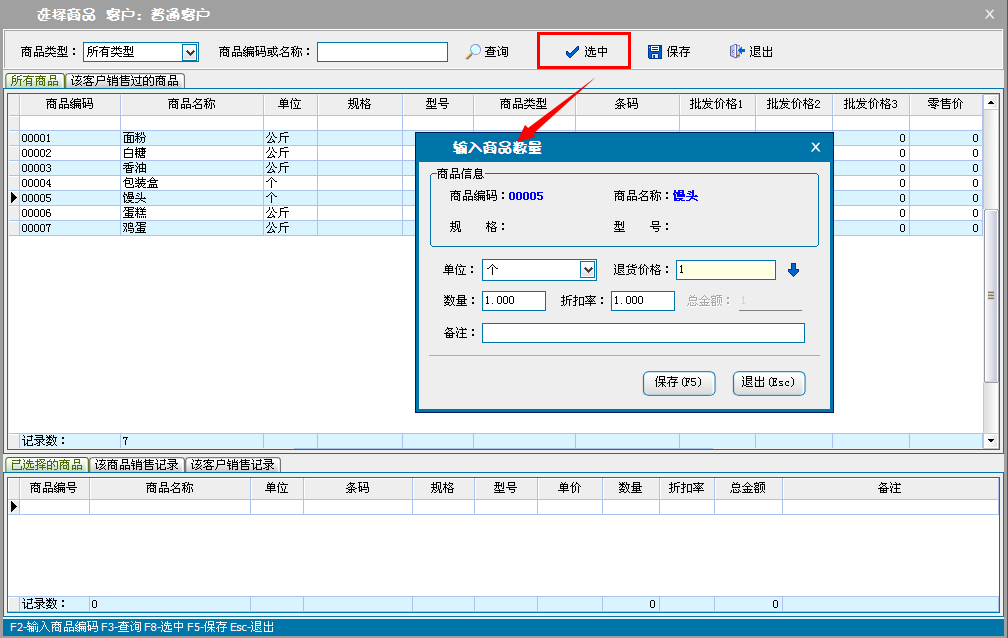Image resolution: width=1008 pixels, height=638 pixels.
Task: Click the blue down arrow beside 退货价格
Action: point(793,270)
